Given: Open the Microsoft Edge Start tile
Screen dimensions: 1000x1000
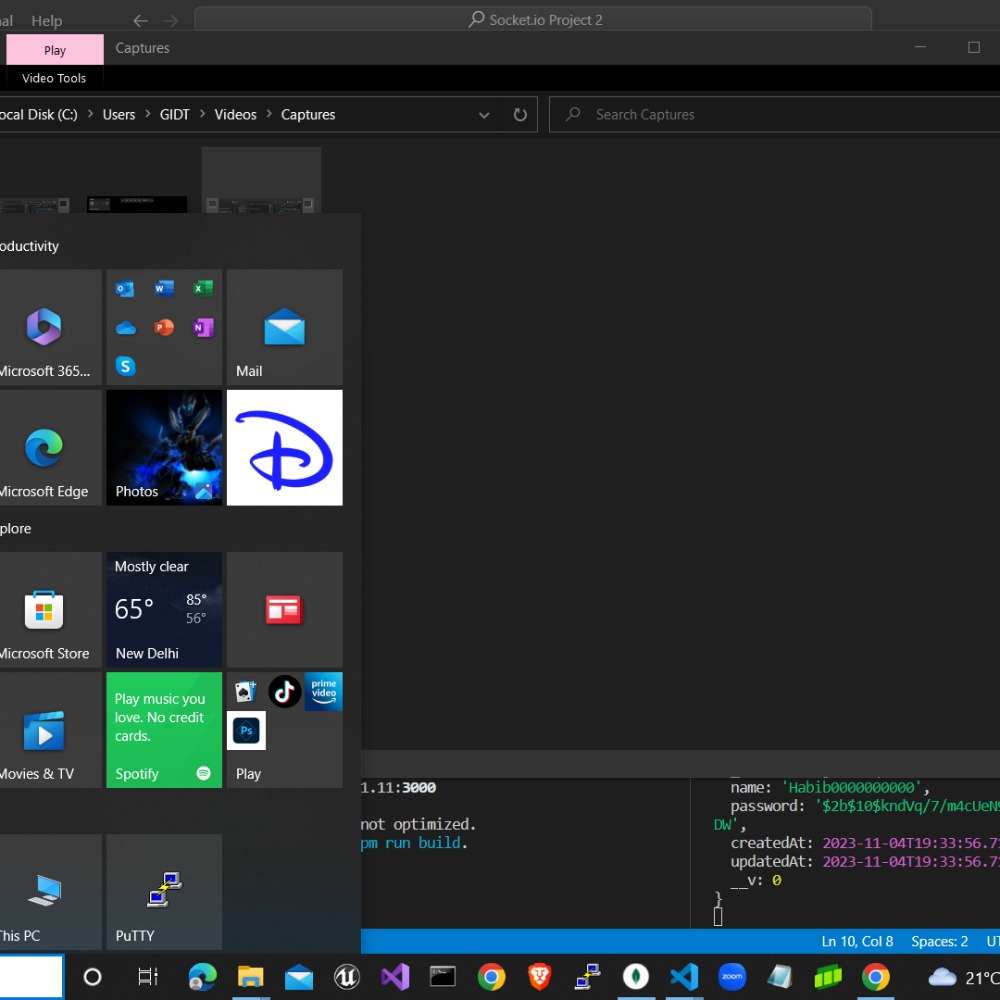Looking at the screenshot, I should pos(50,448).
